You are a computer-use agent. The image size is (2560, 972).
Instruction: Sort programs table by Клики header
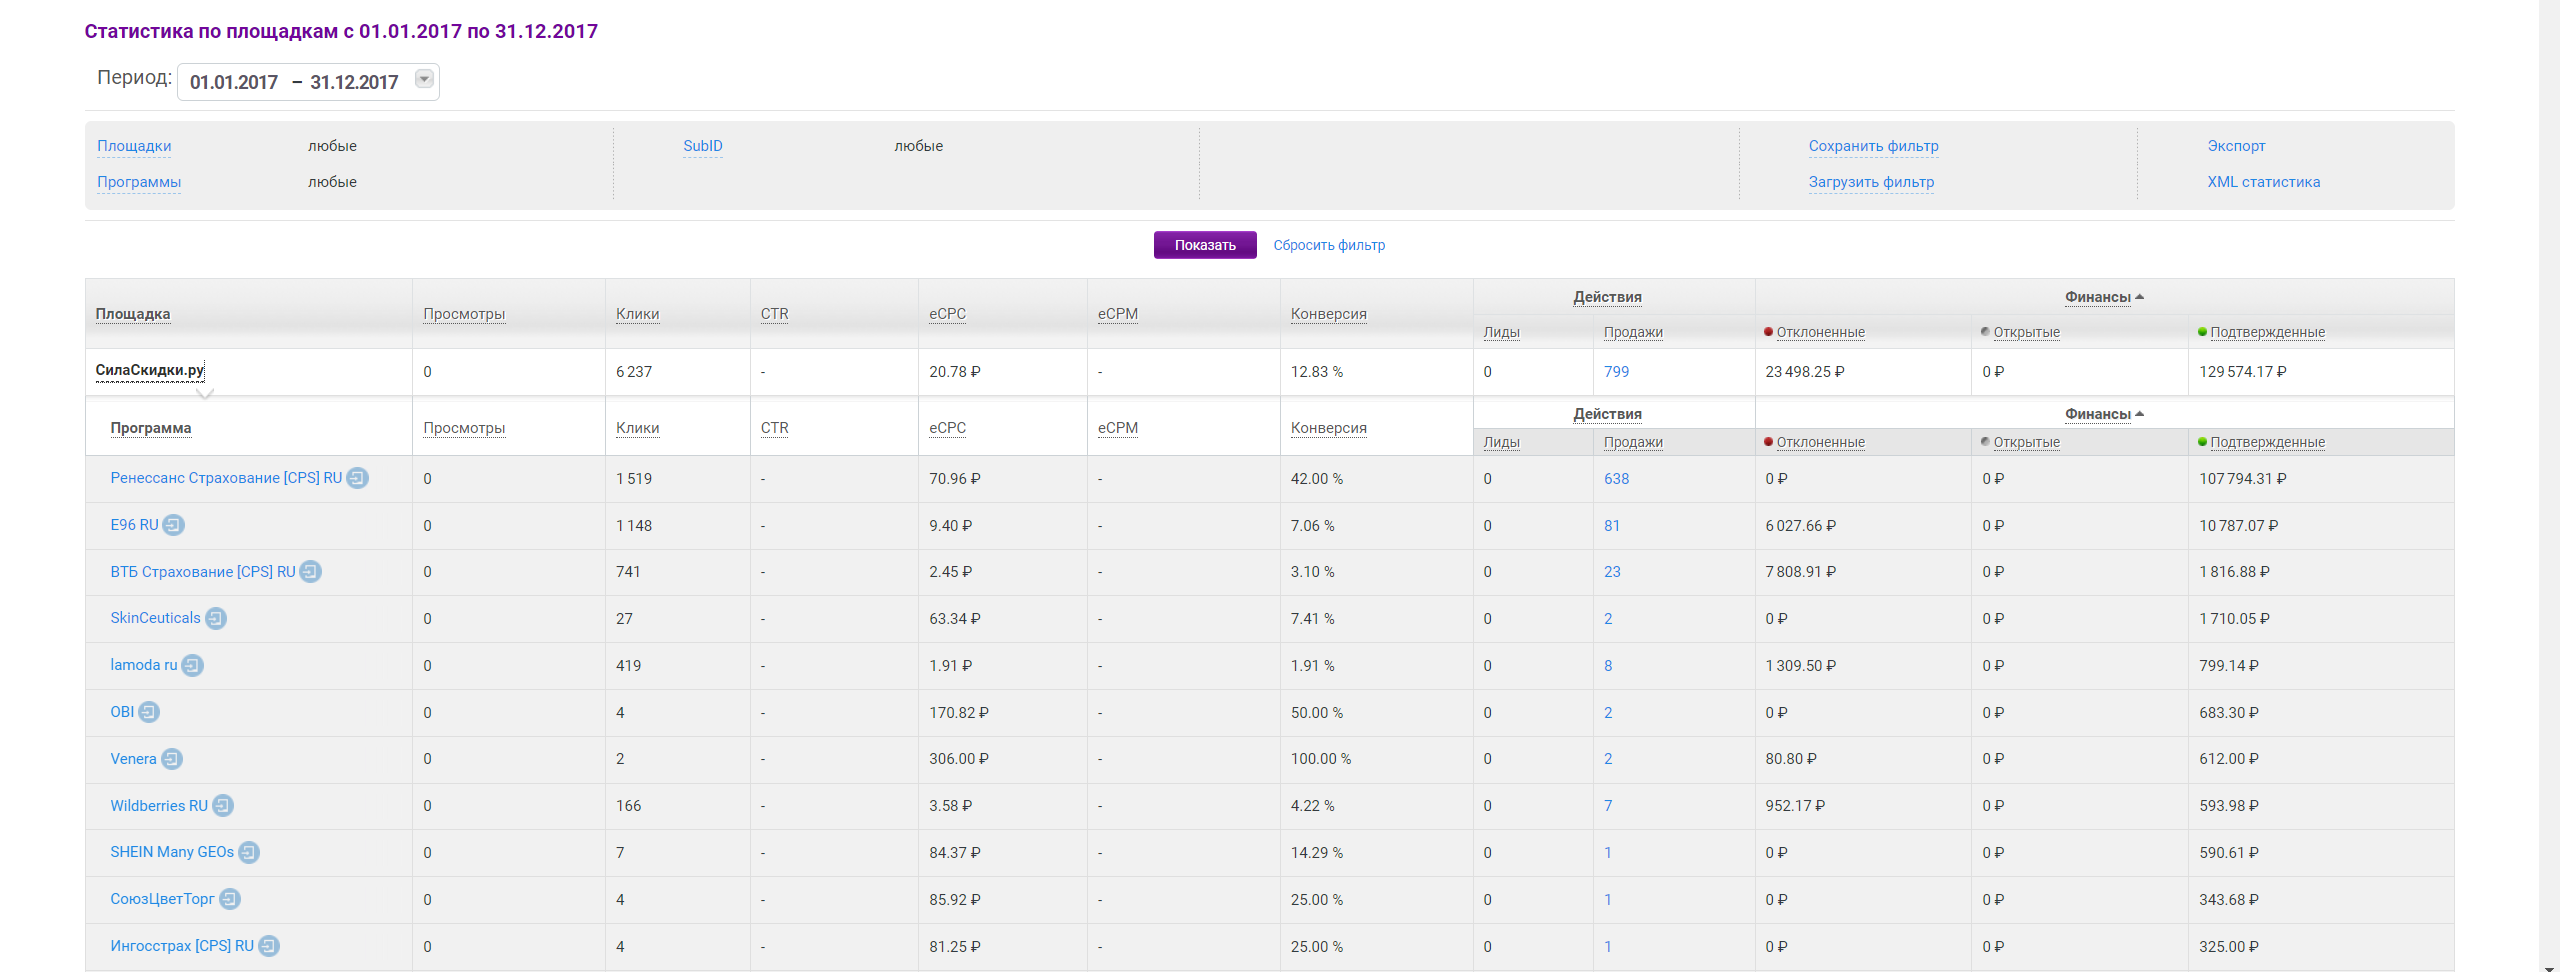(637, 428)
